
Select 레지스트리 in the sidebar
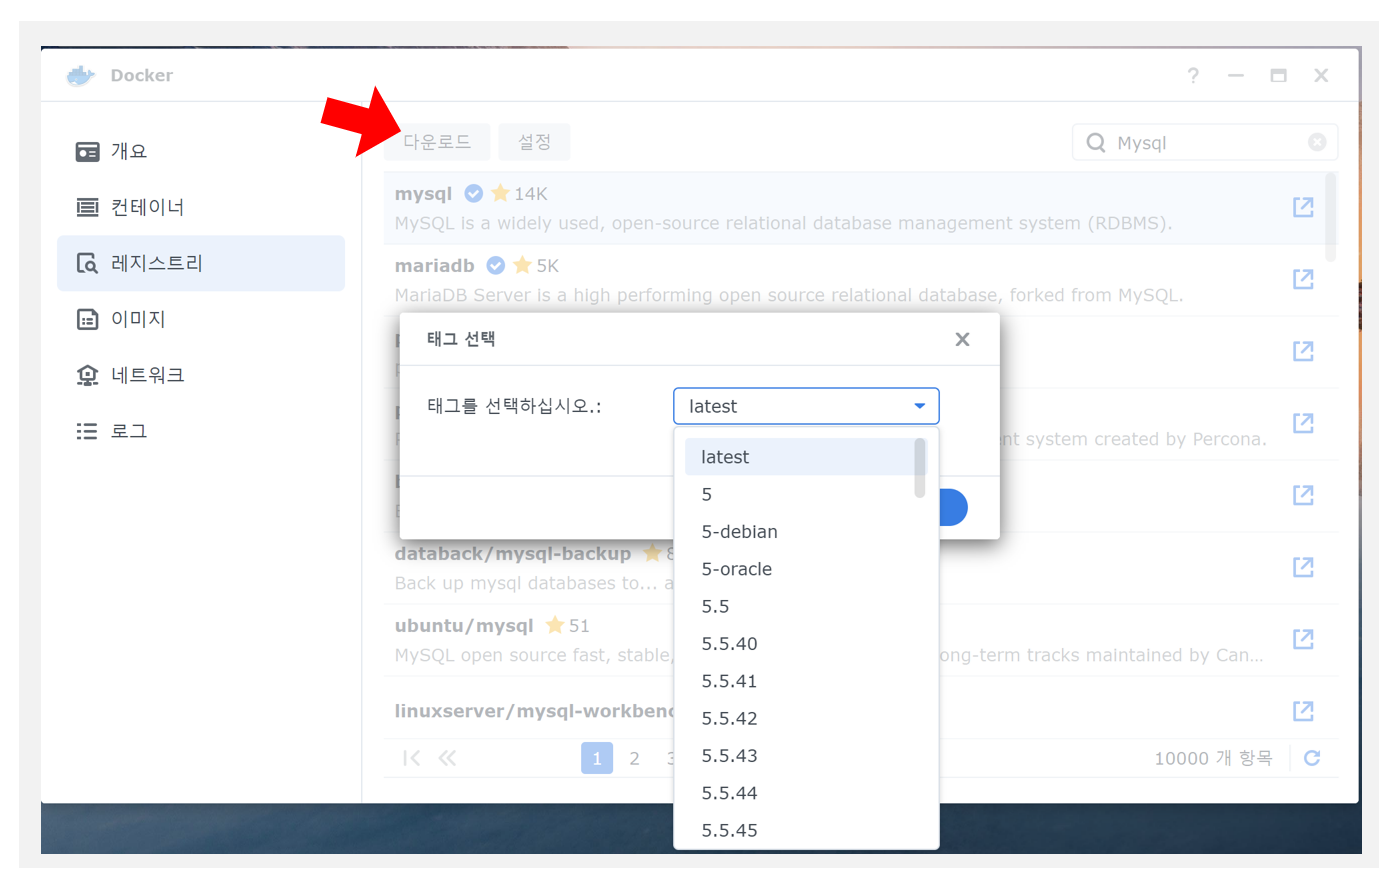pos(201,263)
